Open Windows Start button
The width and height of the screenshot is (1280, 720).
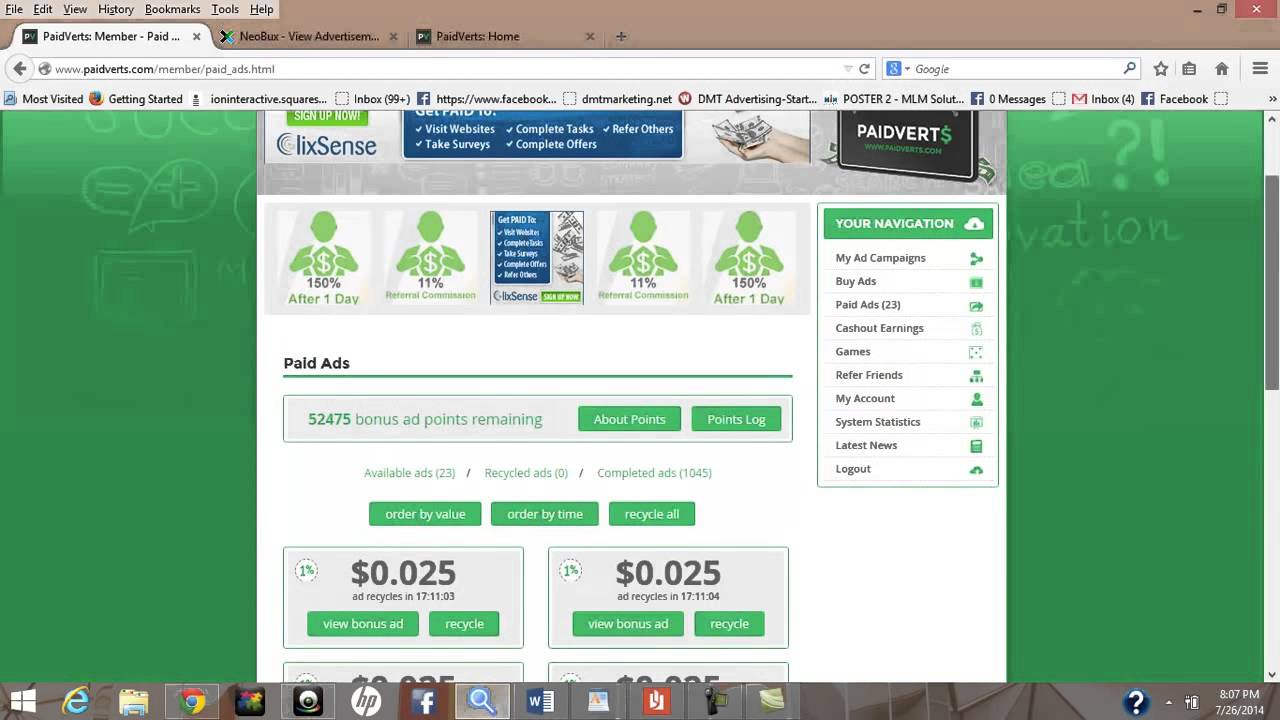pyautogui.click(x=22, y=701)
